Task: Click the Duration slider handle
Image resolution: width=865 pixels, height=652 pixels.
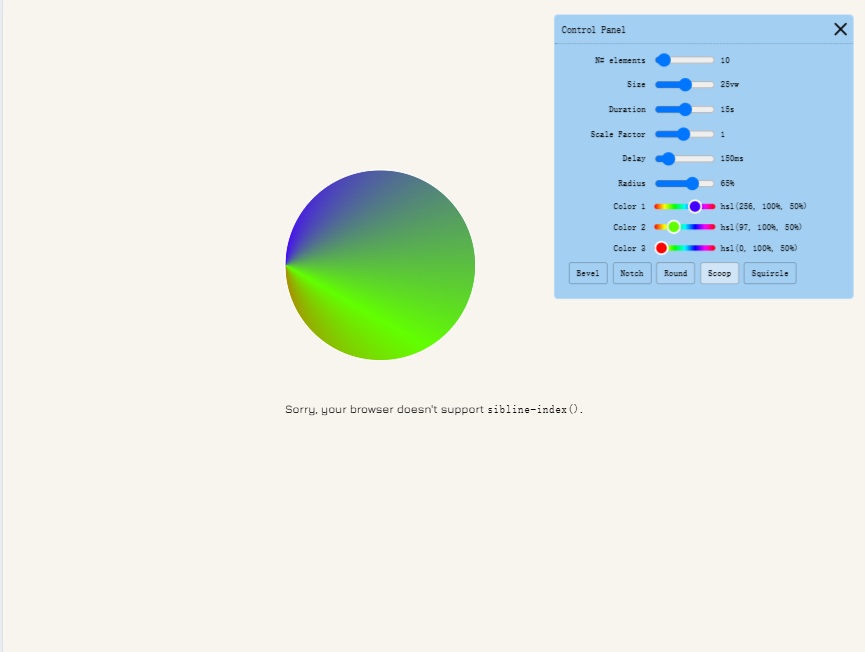Action: 685,109
